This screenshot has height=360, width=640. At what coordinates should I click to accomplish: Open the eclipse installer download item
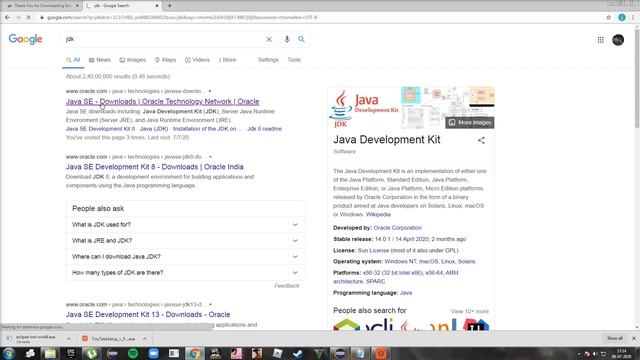tap(36, 339)
